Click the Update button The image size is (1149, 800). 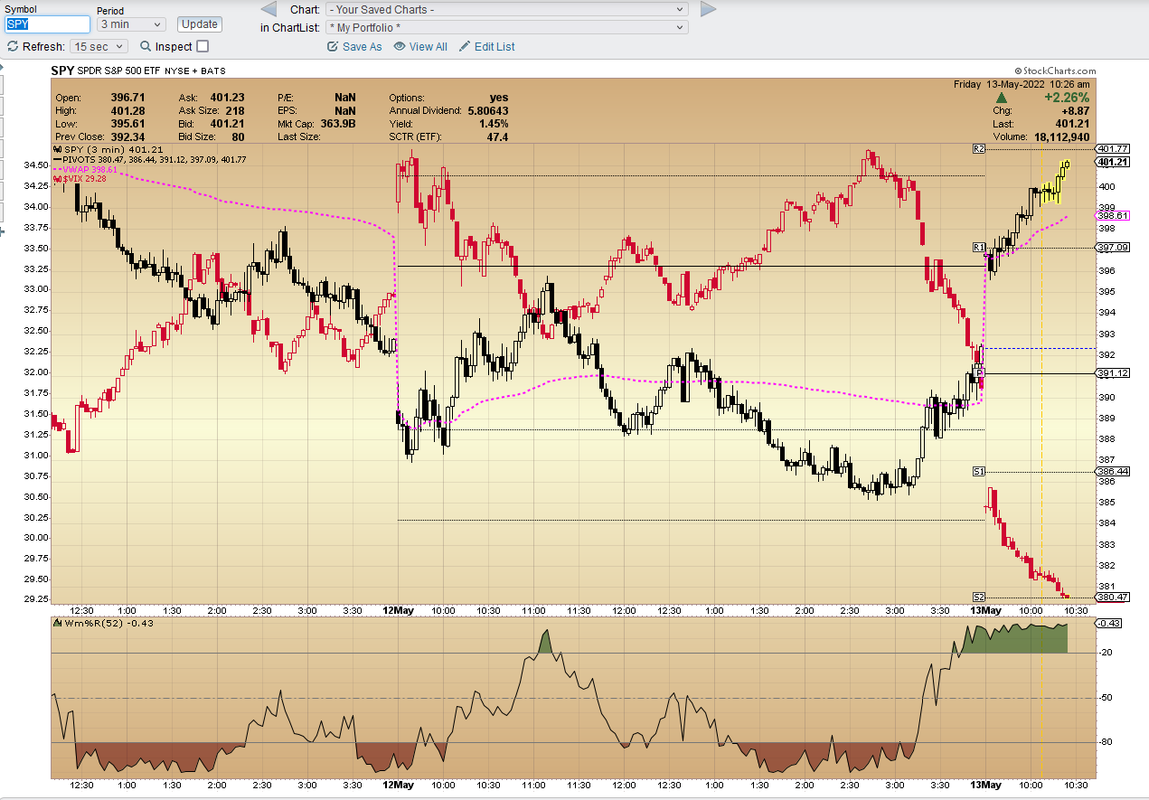(199, 24)
